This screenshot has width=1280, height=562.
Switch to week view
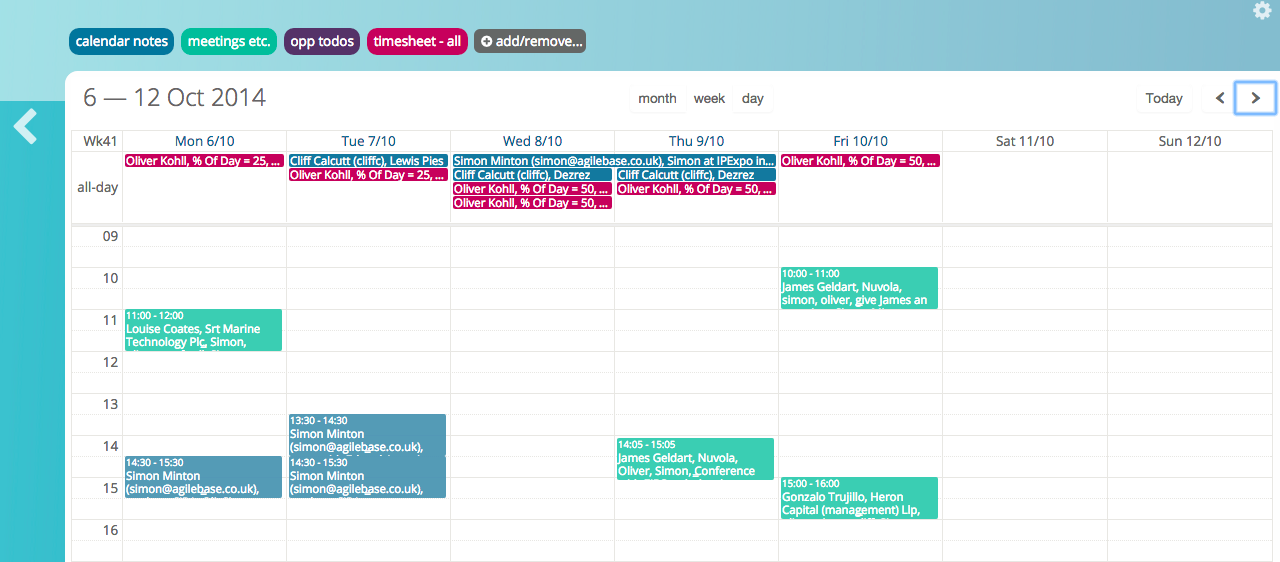(x=709, y=98)
